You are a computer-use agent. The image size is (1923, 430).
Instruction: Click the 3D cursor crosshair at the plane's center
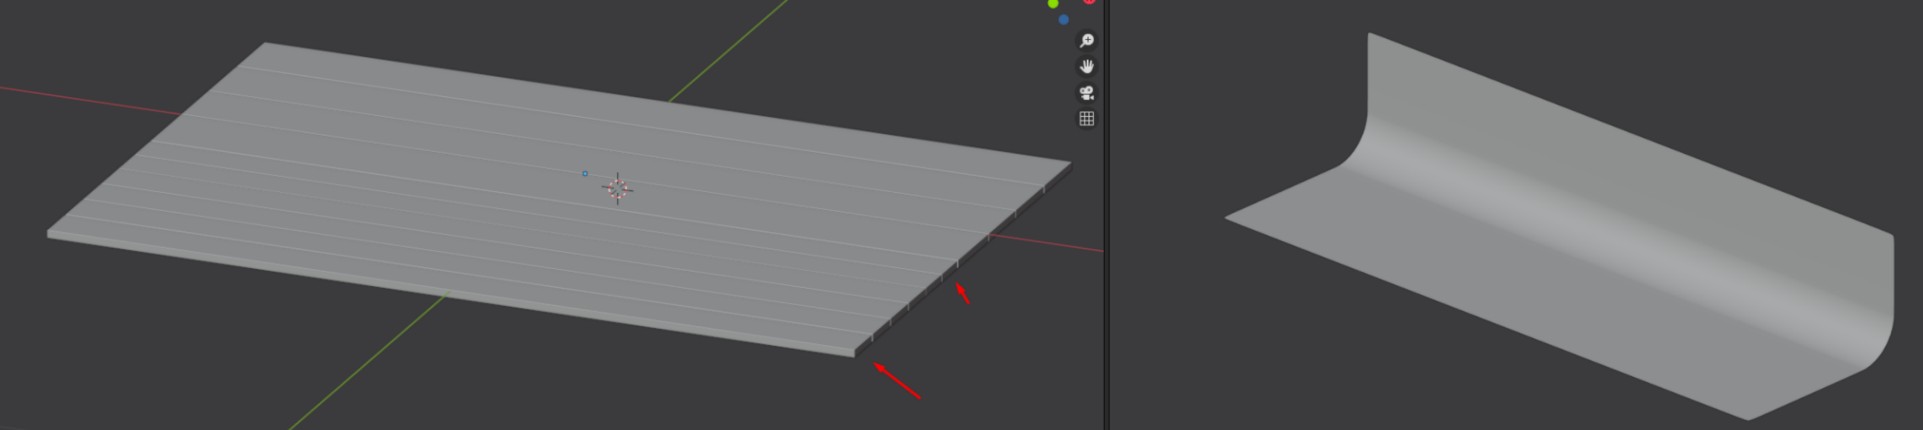point(618,188)
